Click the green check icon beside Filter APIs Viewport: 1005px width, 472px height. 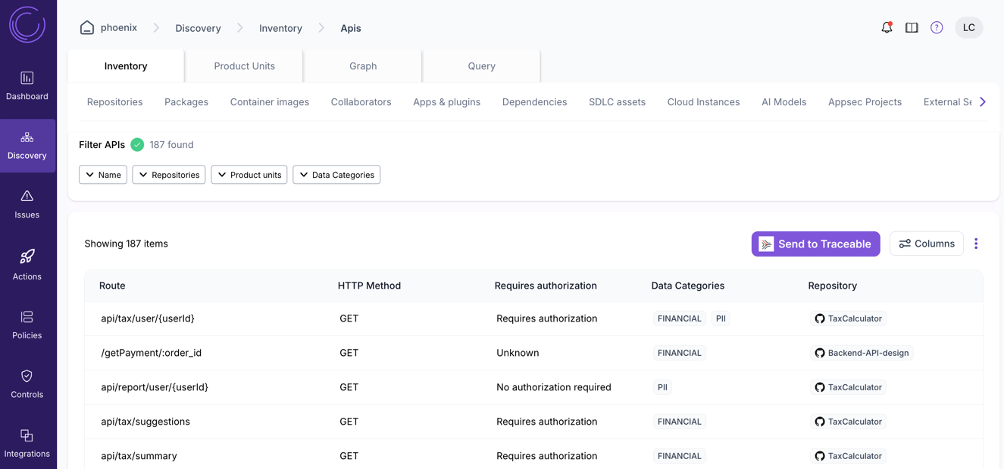[x=137, y=145]
